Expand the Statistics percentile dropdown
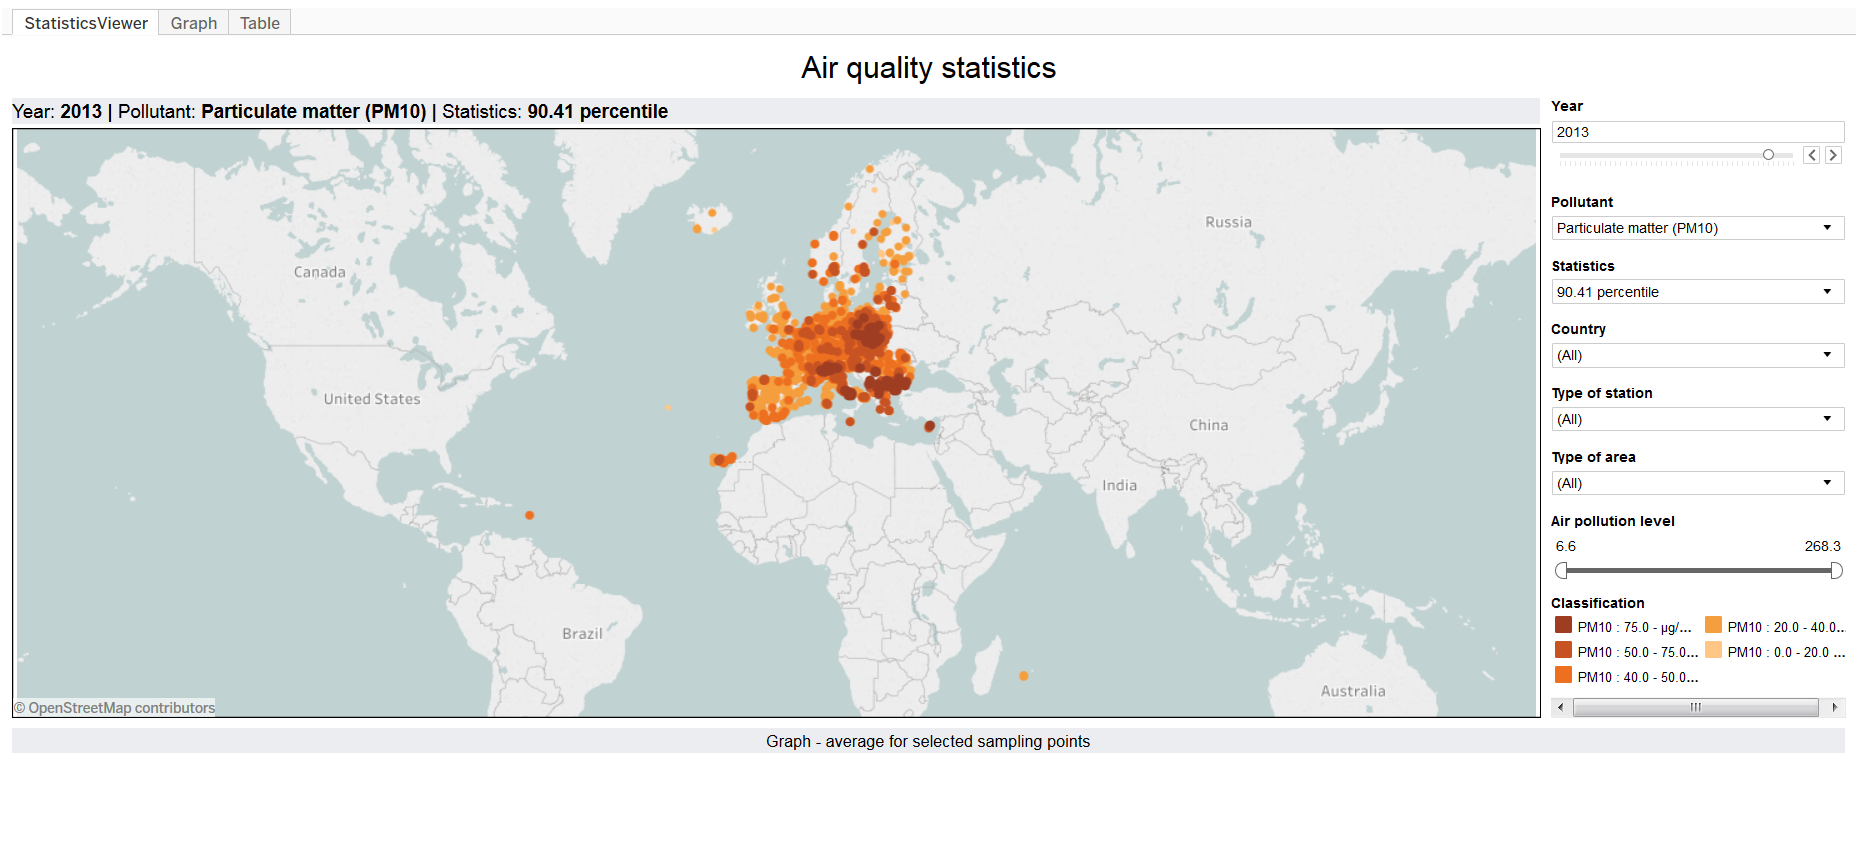Image resolution: width=1857 pixels, height=843 pixels. pos(1697,292)
